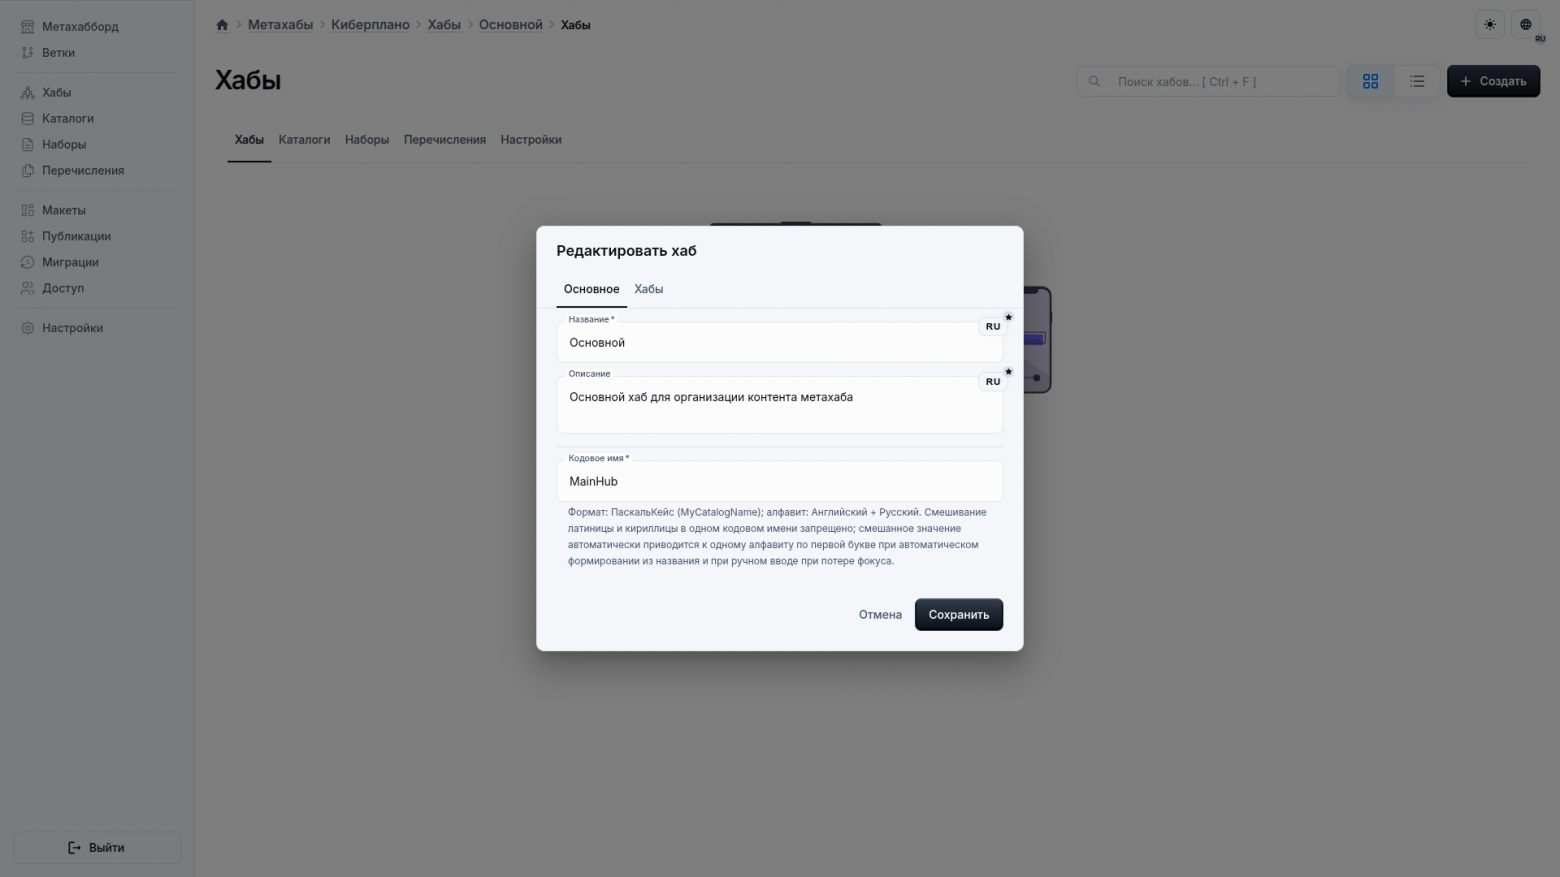Open the Описание field RU language selector
This screenshot has width=1560, height=877.
pyautogui.click(x=993, y=382)
